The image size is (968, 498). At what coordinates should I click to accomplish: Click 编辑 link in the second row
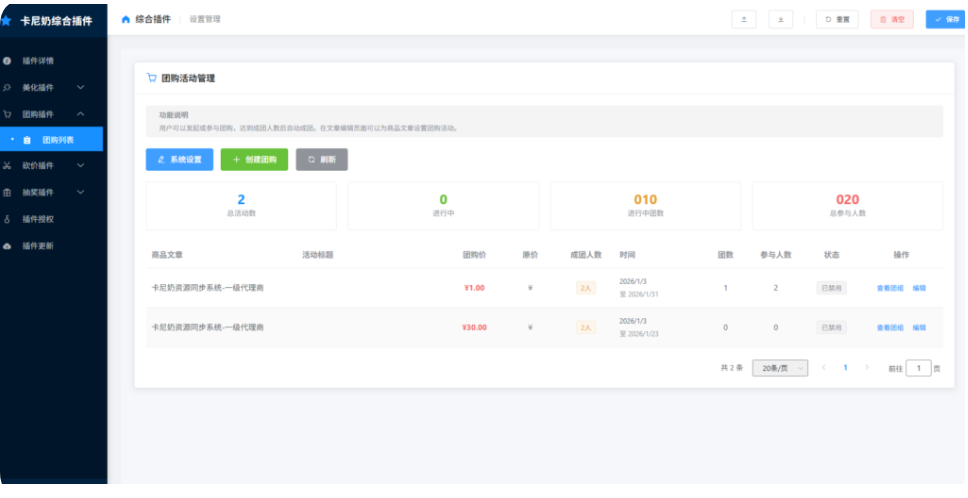coord(919,327)
